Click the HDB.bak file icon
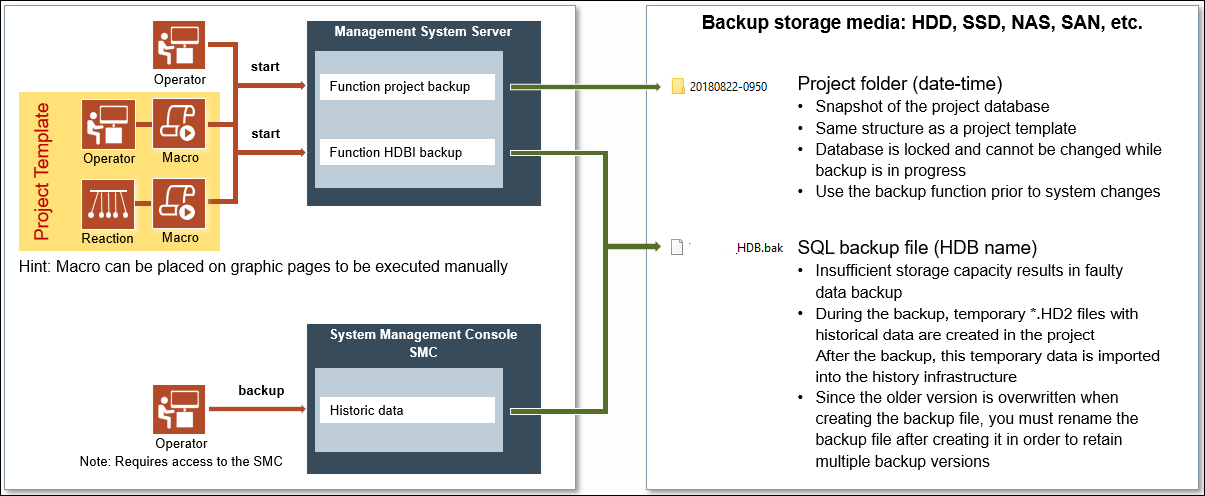Viewport: 1205px width, 496px height. 677,247
